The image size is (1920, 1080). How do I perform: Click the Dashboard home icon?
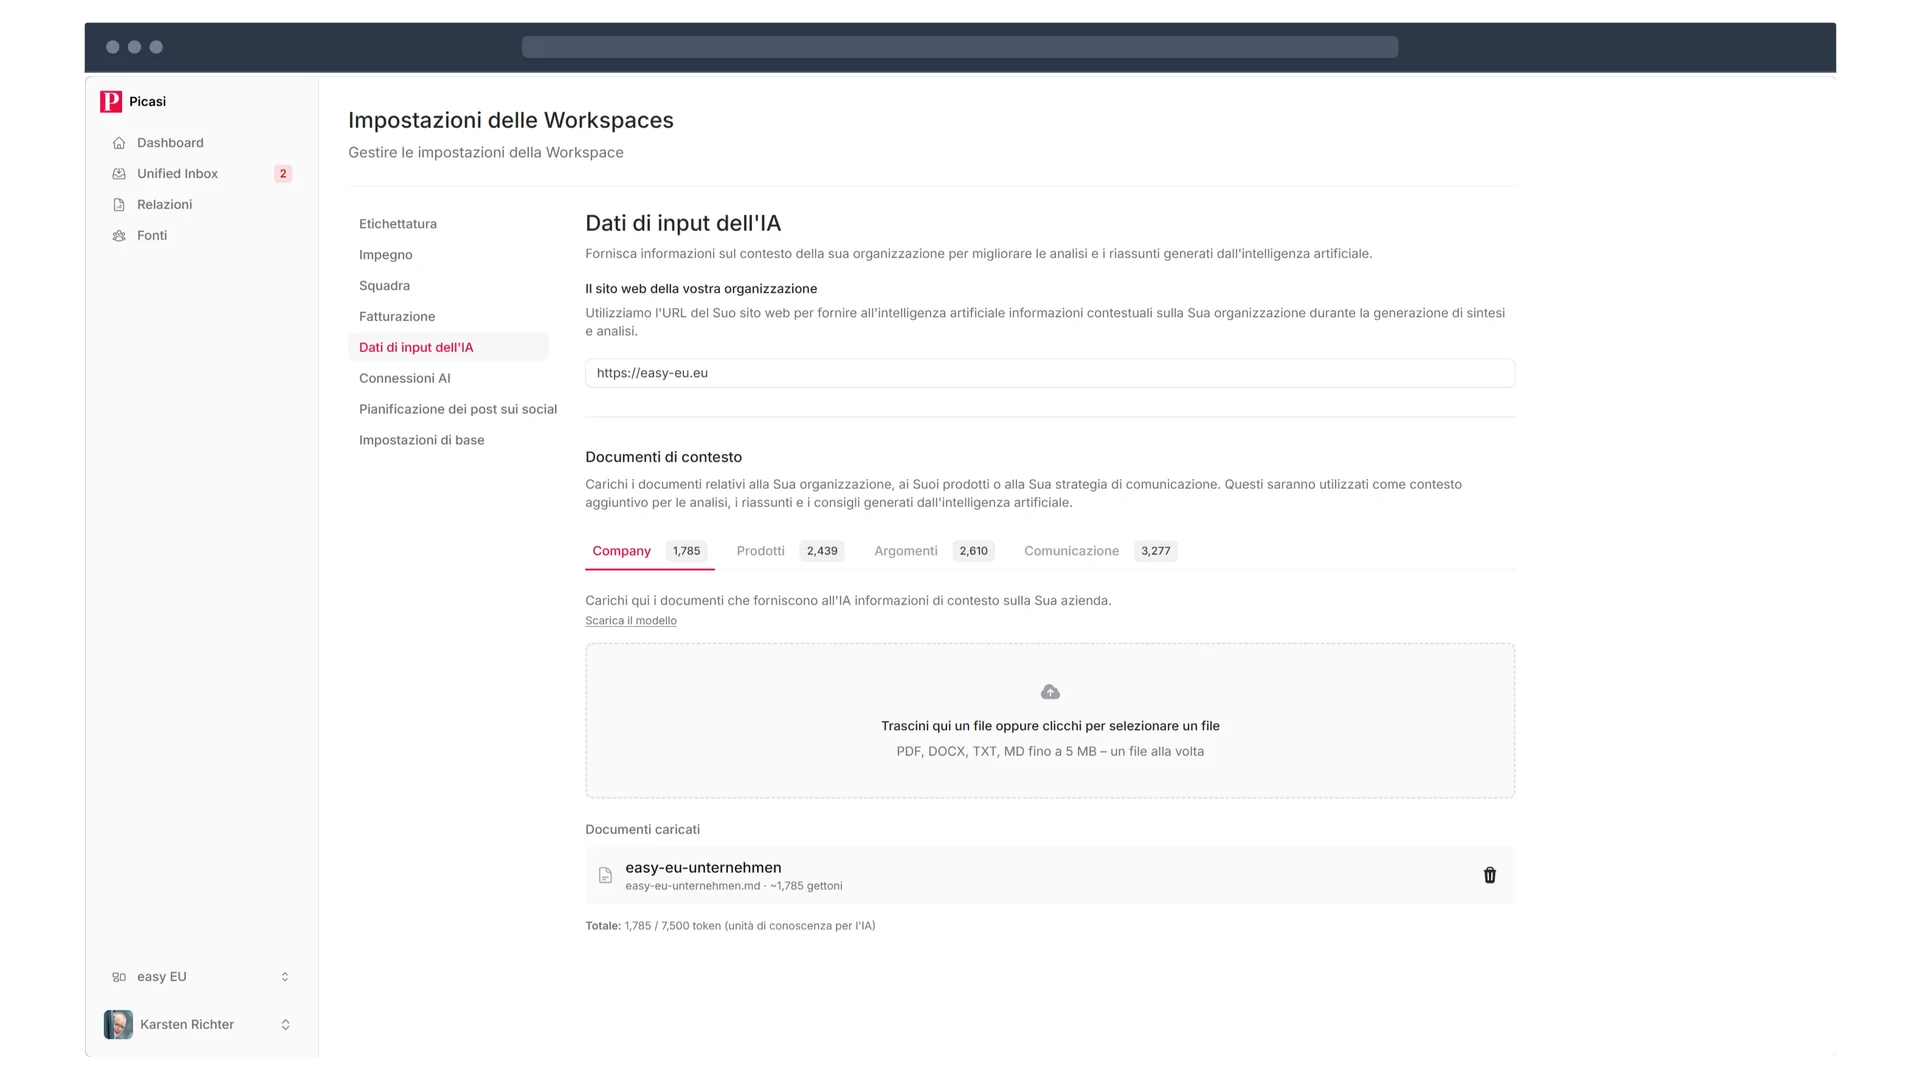click(x=119, y=143)
